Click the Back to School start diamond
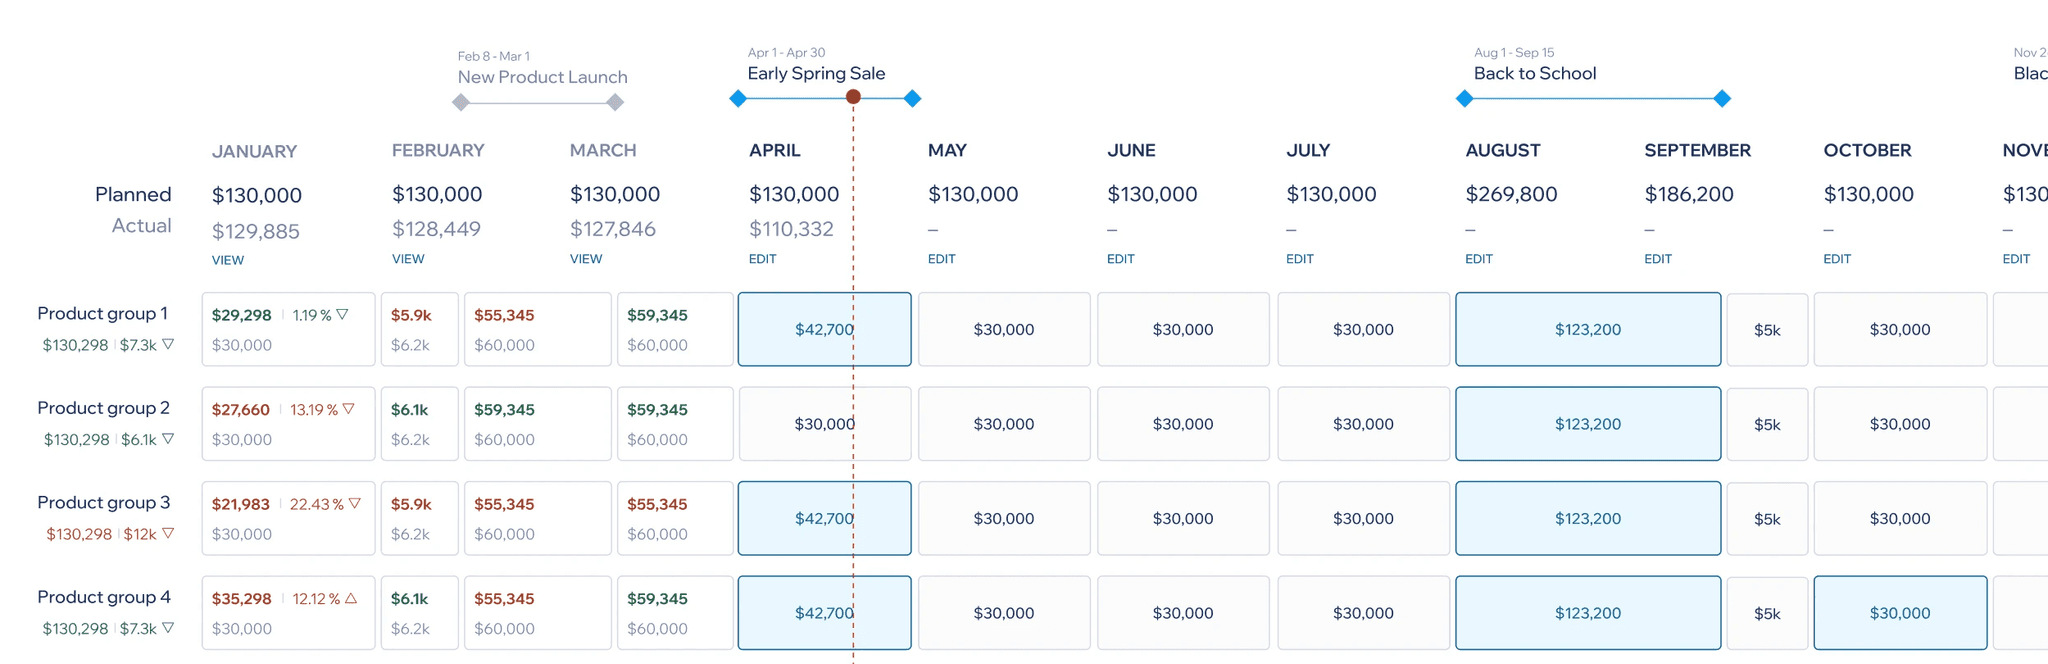This screenshot has height=664, width=2048. [1464, 98]
